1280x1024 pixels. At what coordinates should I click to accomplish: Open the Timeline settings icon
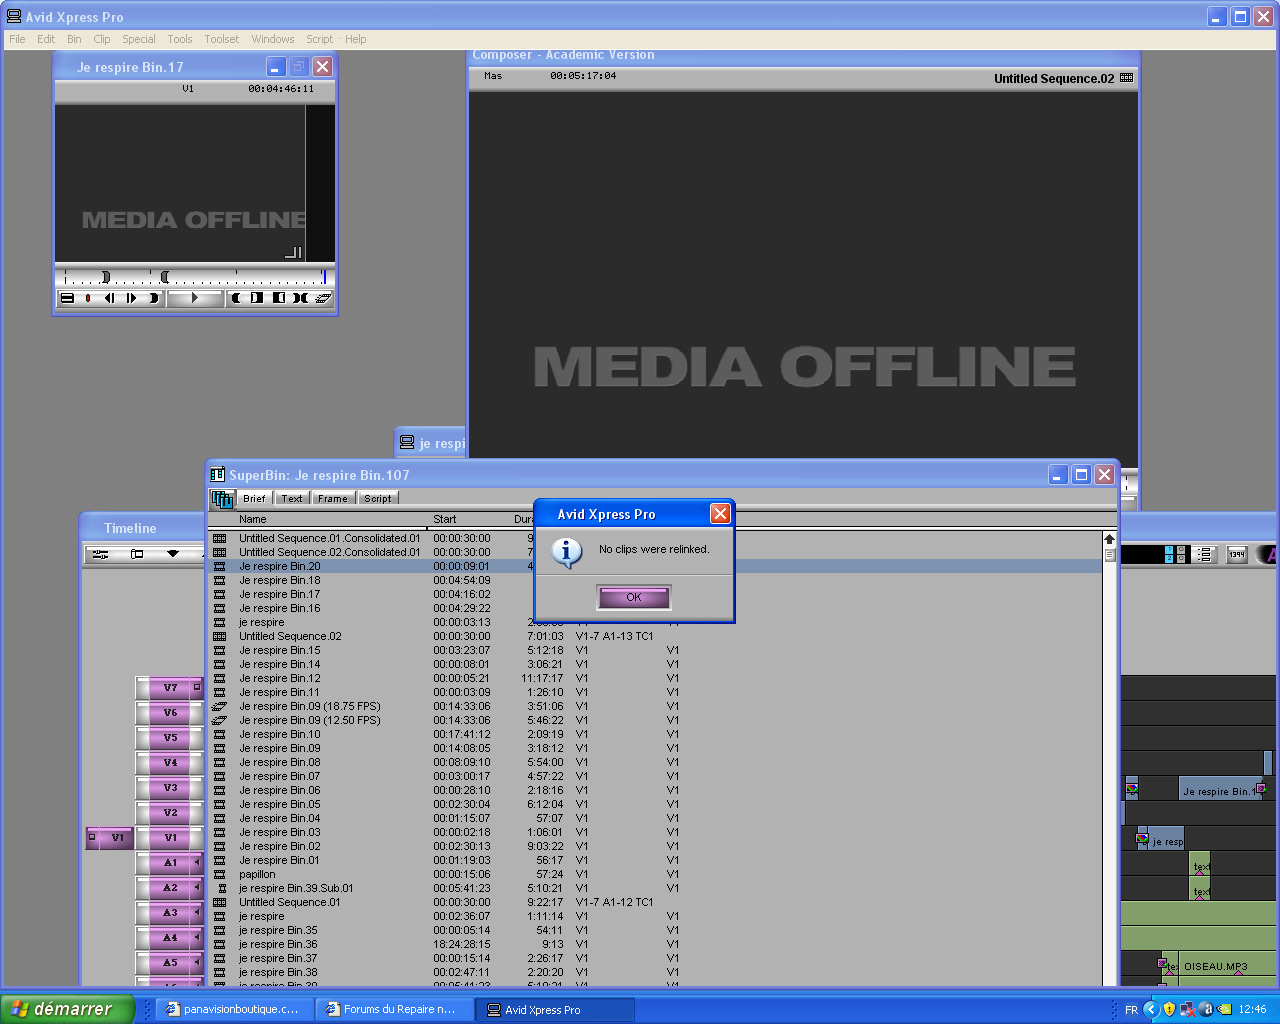point(100,553)
